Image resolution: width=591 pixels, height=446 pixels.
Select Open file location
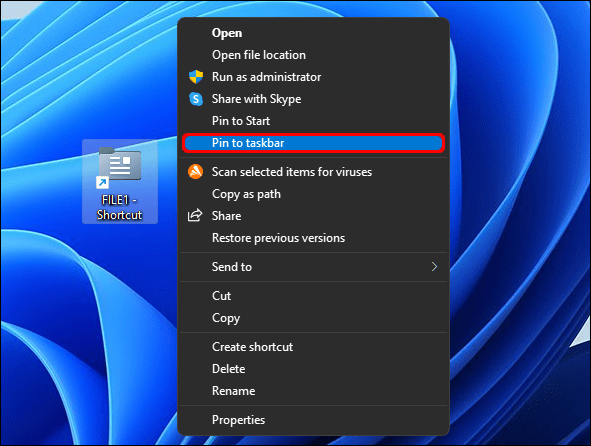coord(259,55)
